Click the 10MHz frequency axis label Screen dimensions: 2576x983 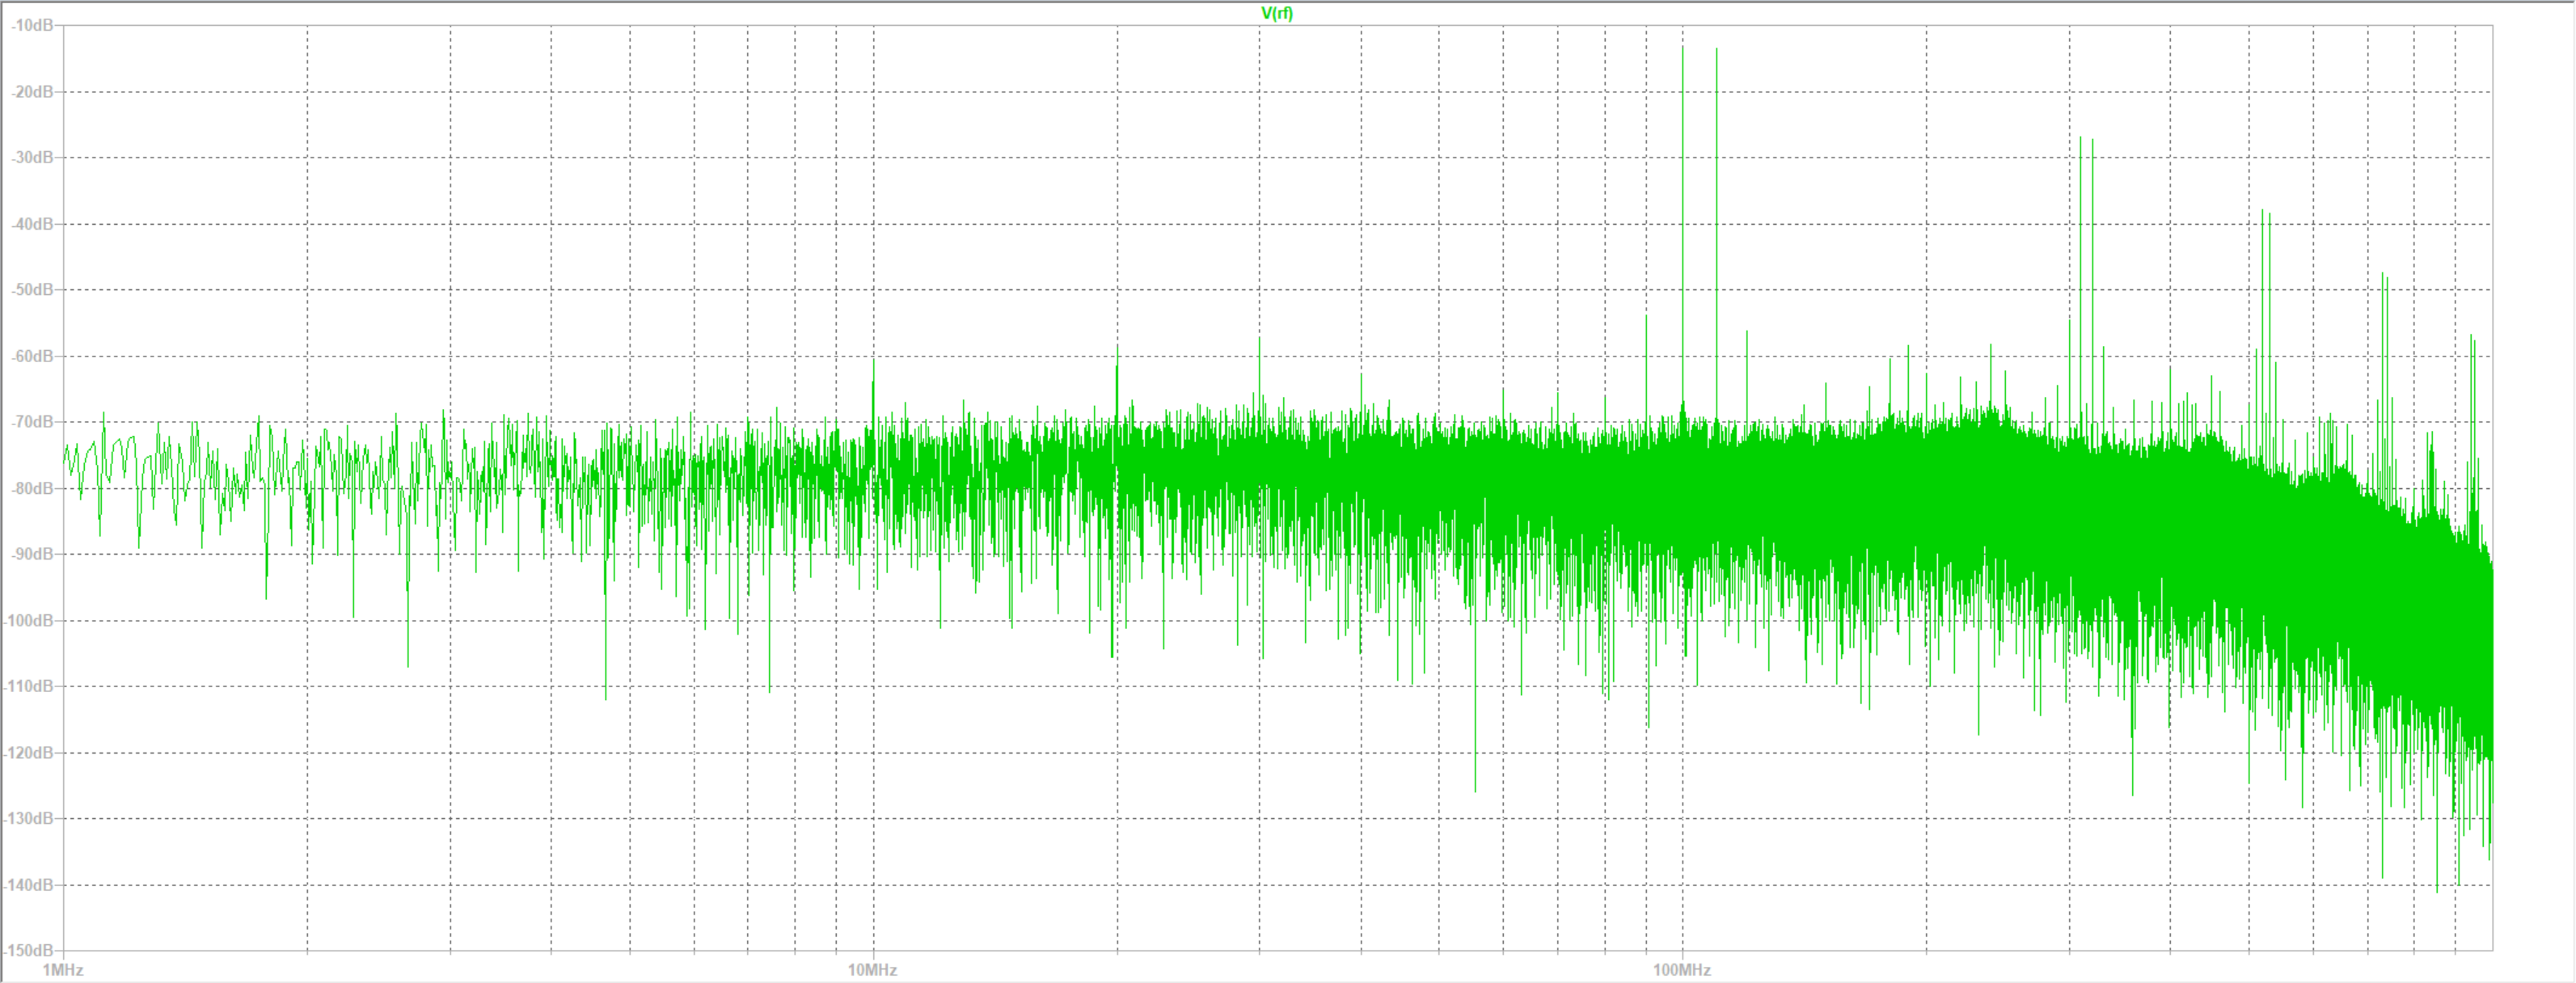872,970
